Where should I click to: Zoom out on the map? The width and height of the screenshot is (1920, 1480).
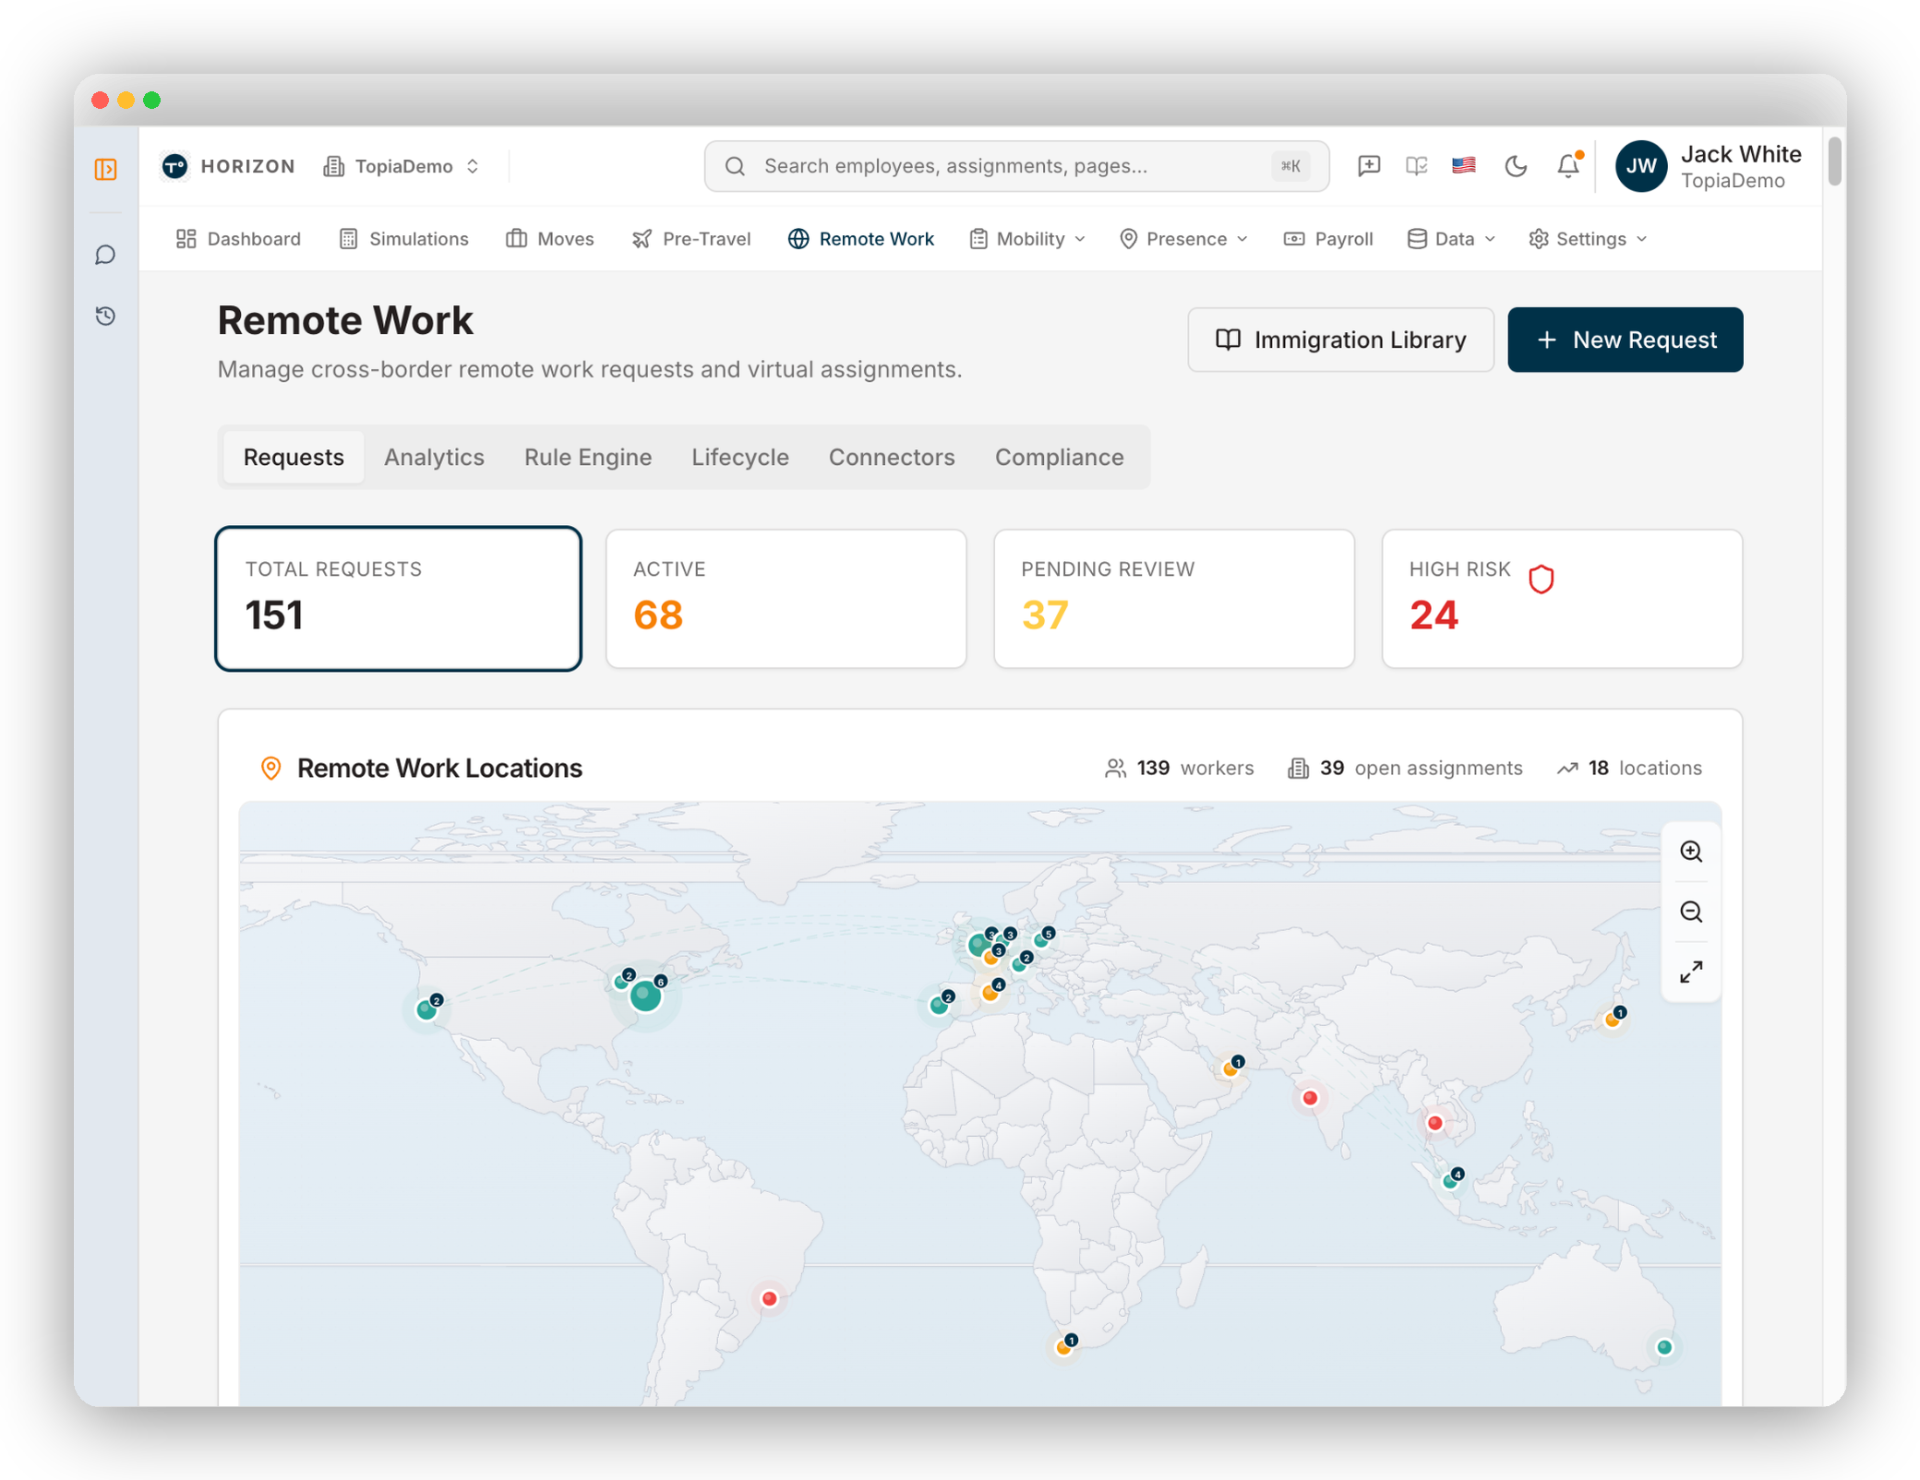(x=1691, y=911)
